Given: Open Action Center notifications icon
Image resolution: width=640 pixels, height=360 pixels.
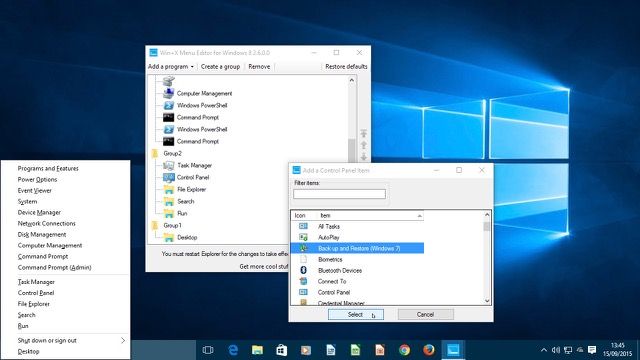Looking at the screenshot, I should [592, 350].
